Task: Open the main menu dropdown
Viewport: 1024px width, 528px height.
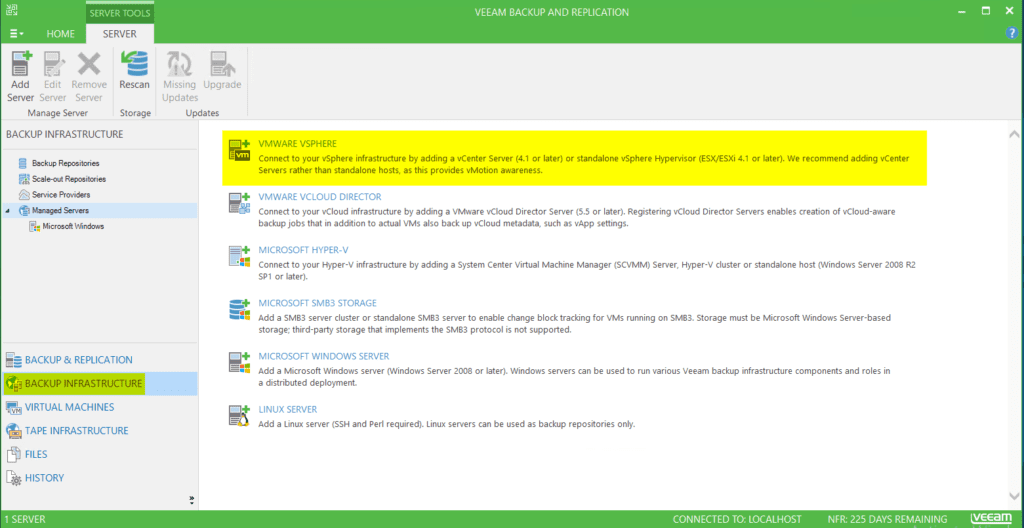Action: click(17, 33)
